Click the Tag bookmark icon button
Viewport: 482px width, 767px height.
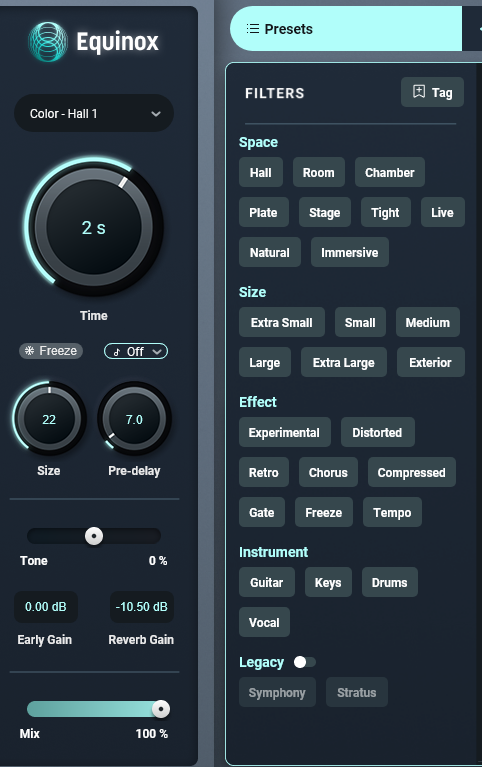click(x=432, y=92)
